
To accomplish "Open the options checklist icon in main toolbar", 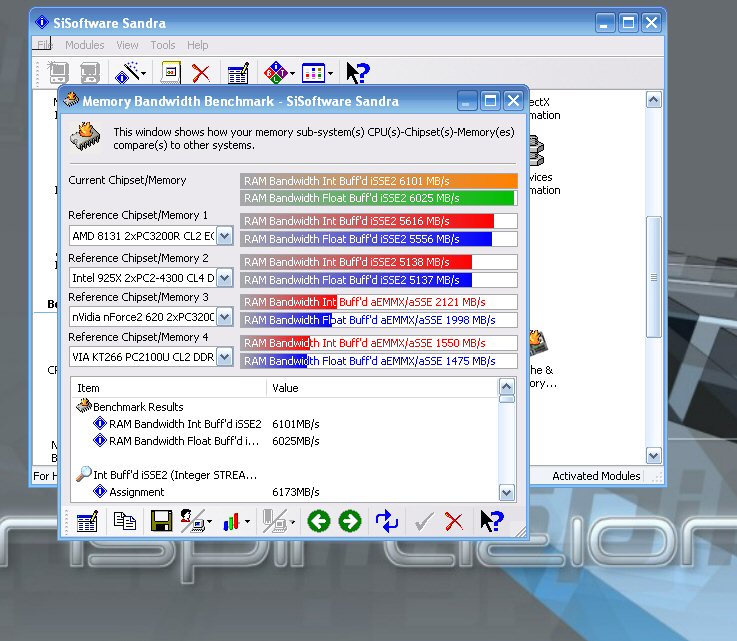I will (238, 73).
